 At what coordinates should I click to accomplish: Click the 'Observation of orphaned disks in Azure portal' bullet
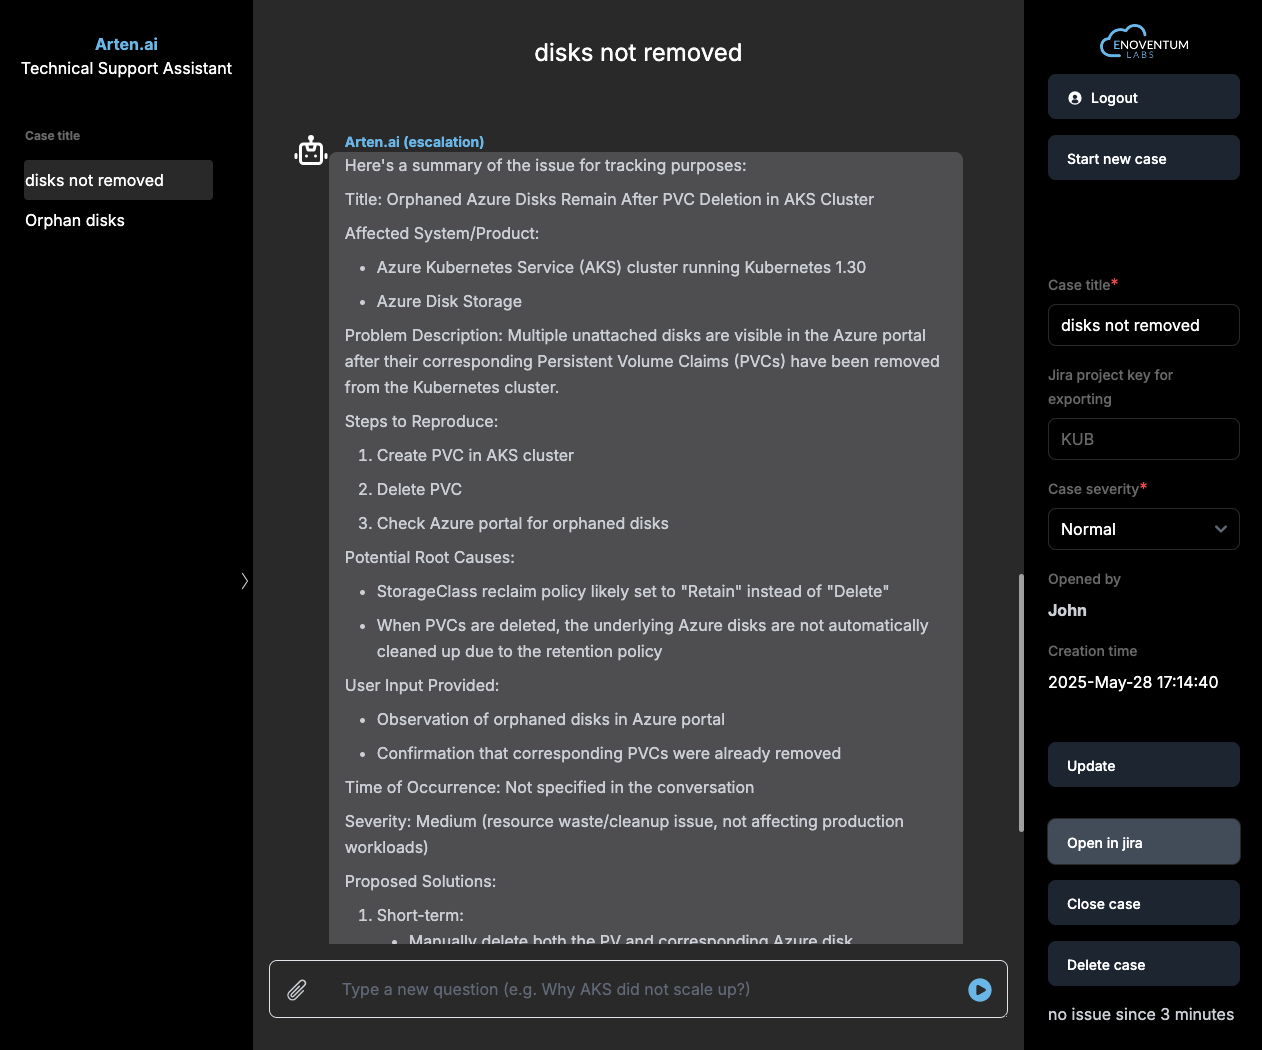tap(550, 719)
